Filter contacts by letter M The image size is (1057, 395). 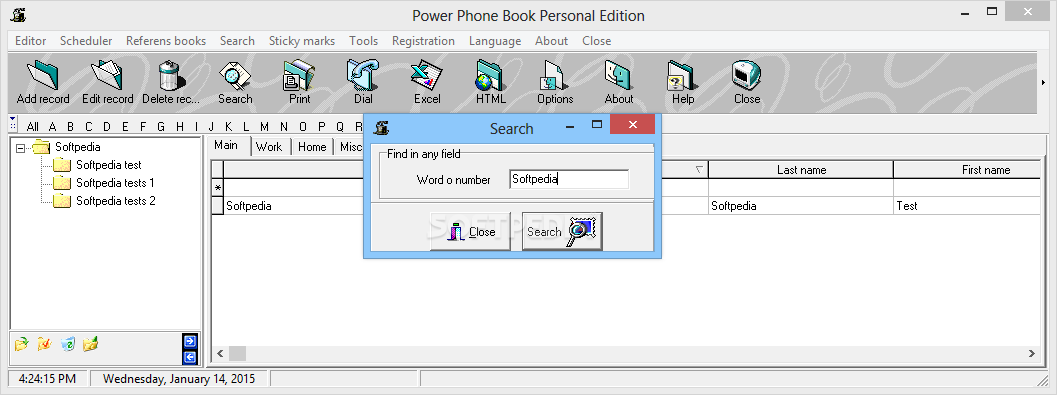pos(264,126)
